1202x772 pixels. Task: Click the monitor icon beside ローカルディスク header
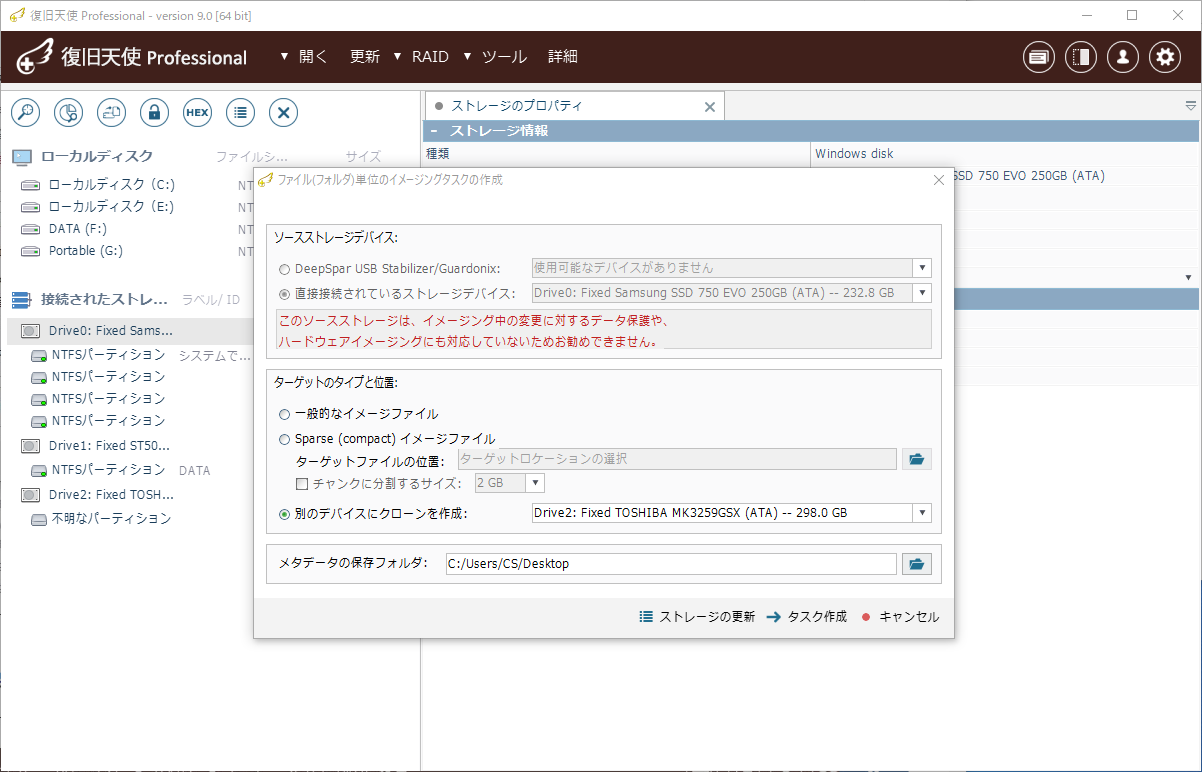point(22,157)
